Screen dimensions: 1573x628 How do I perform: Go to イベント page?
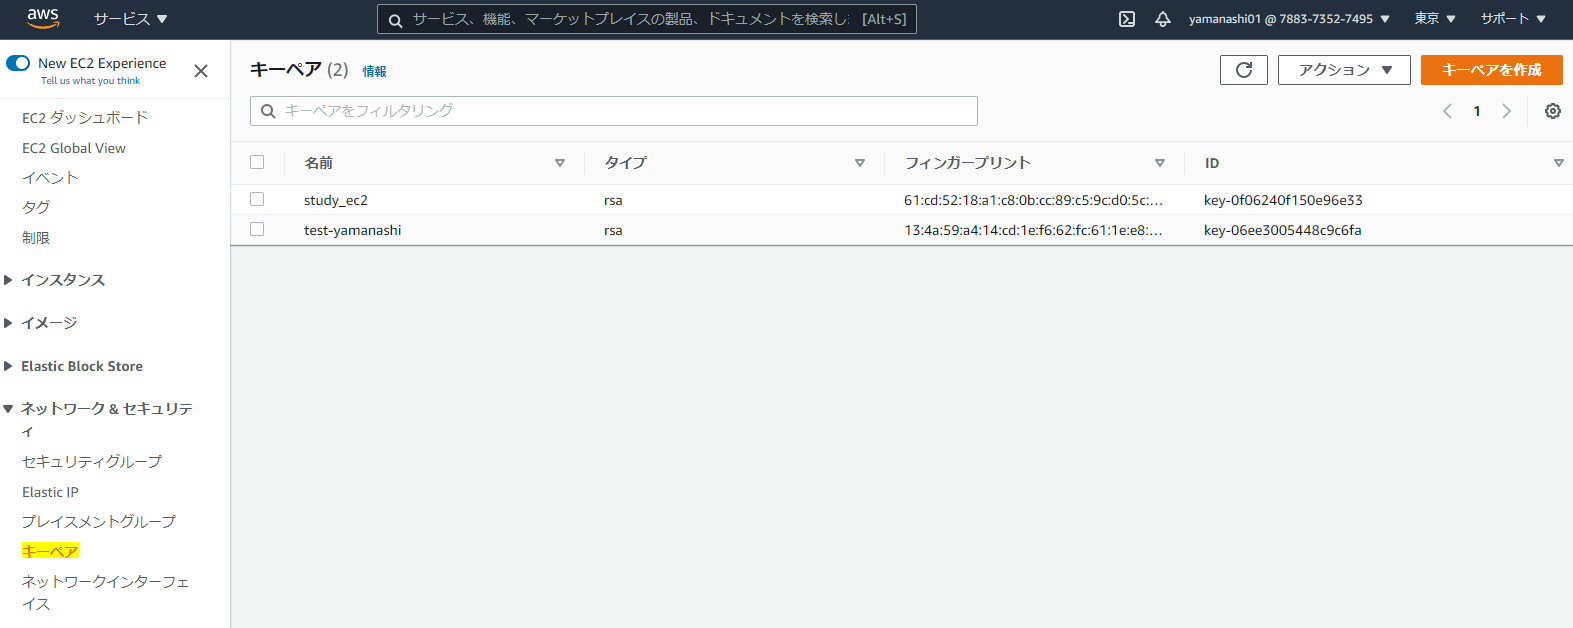50,178
